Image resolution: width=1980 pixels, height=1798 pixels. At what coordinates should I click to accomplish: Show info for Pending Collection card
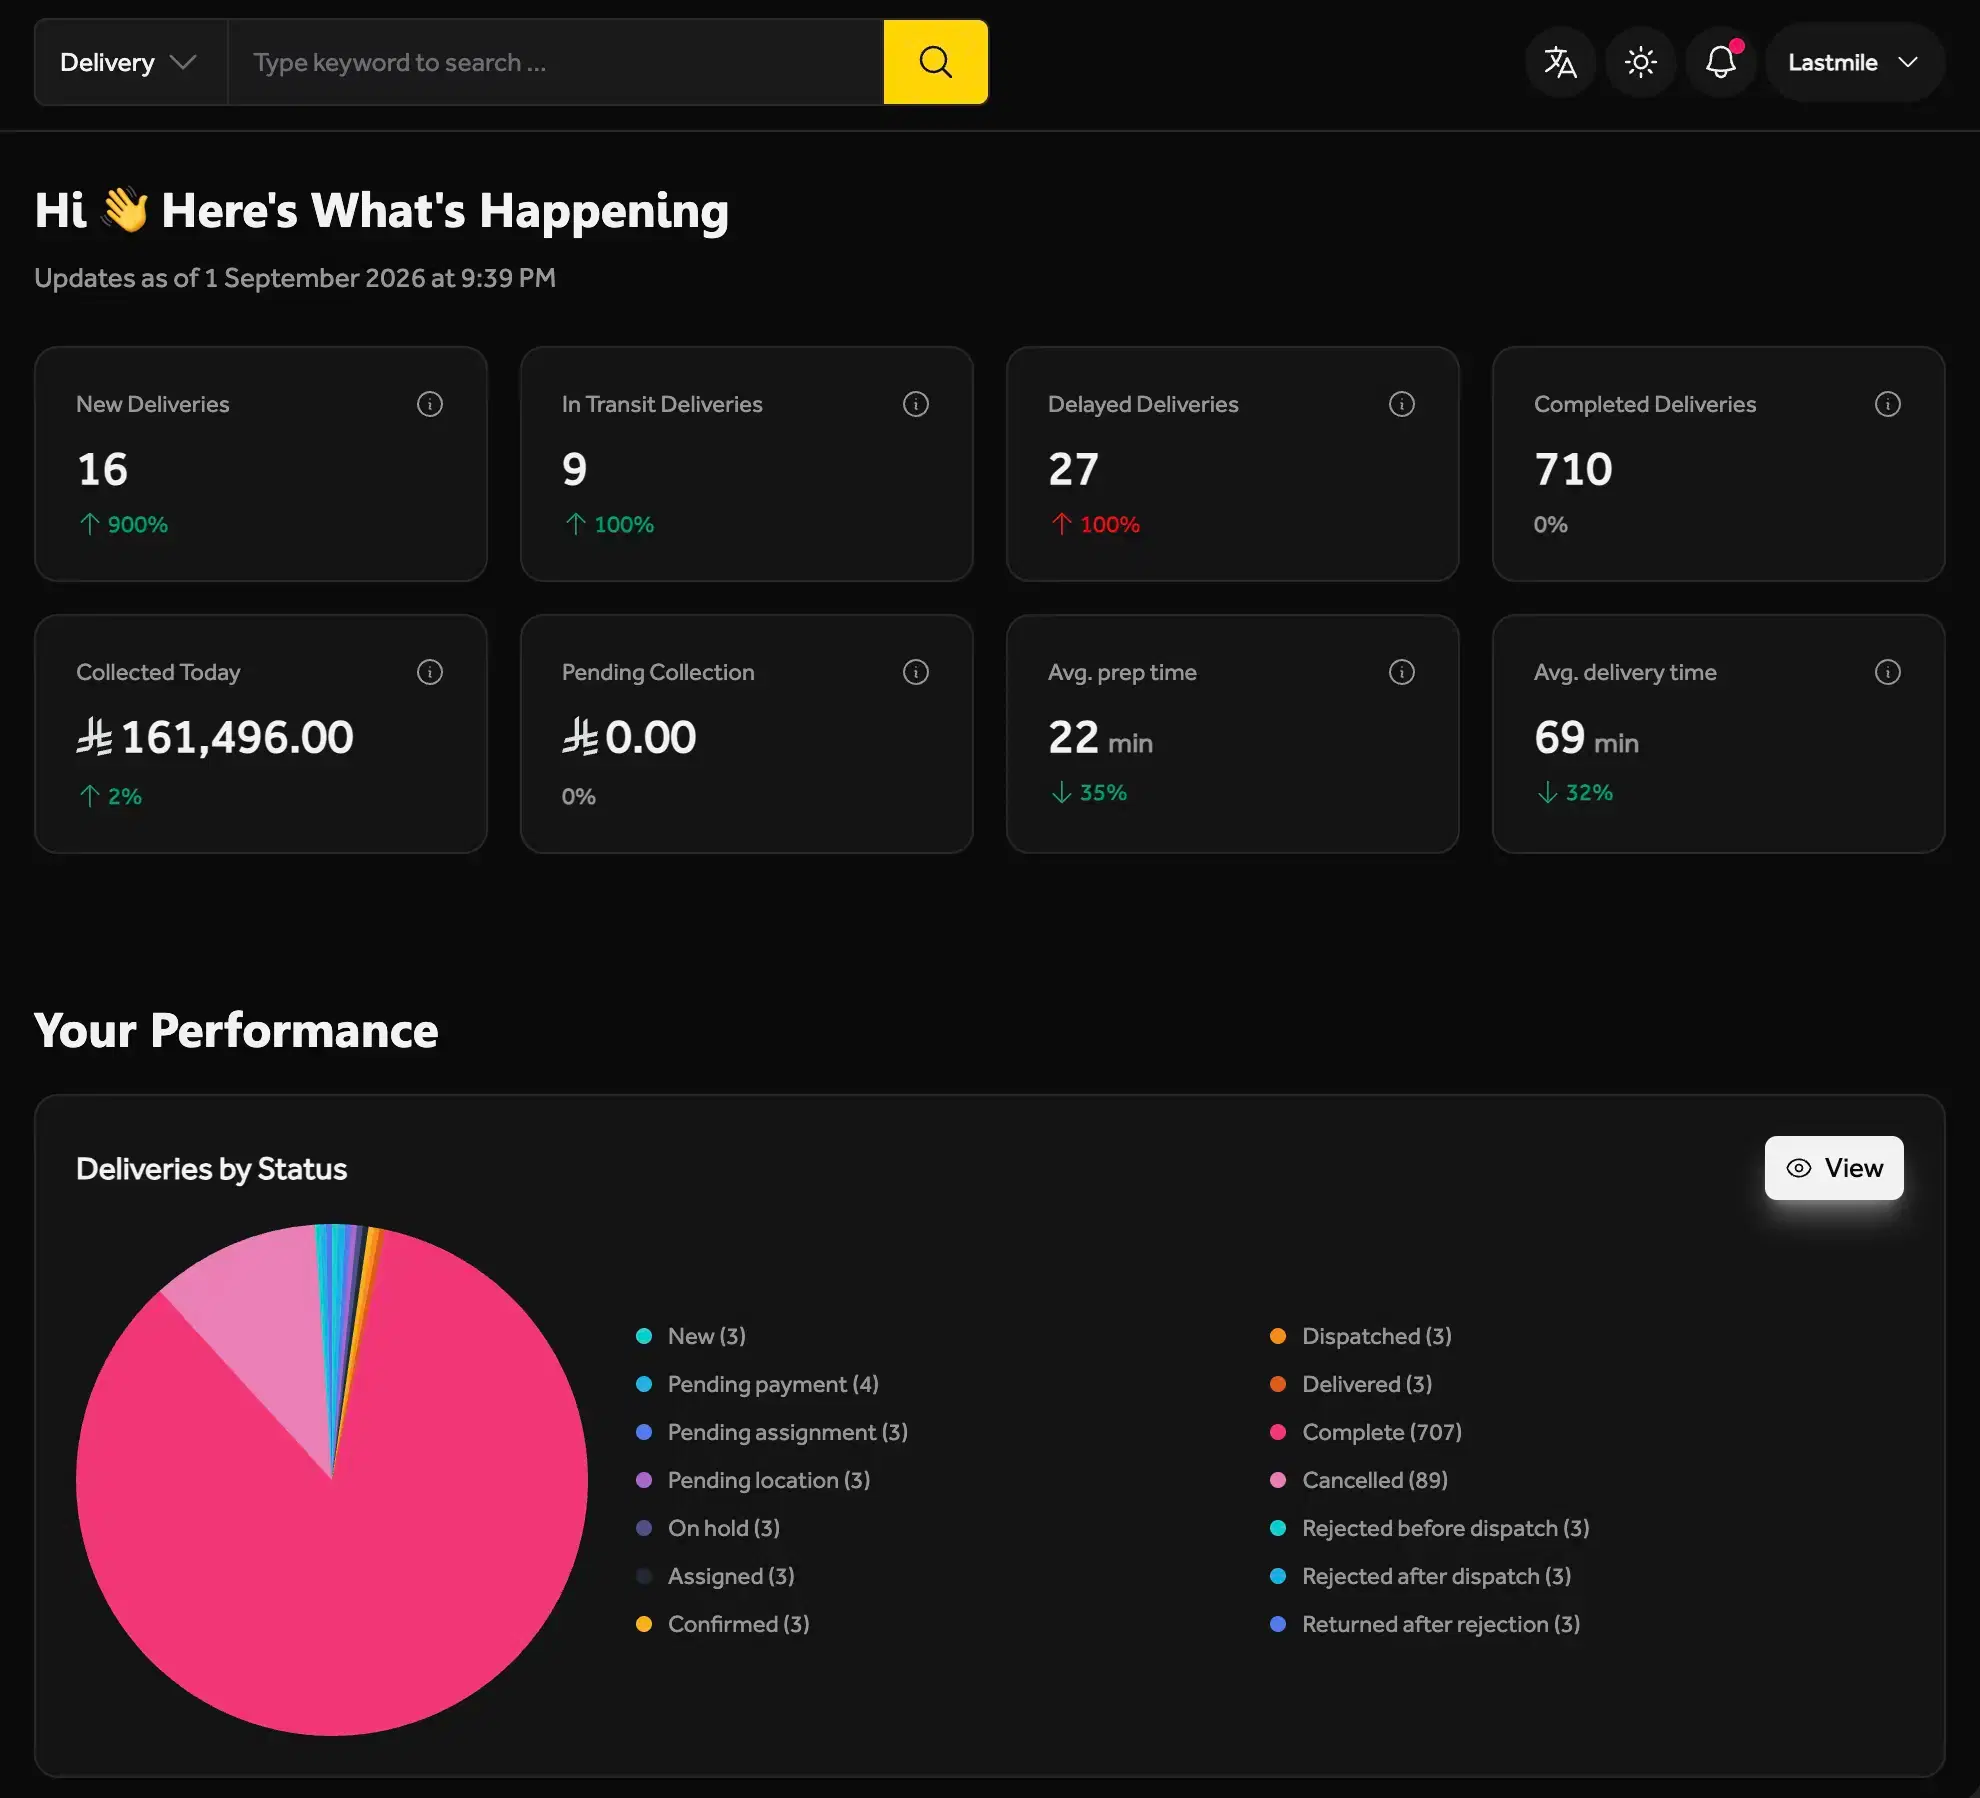click(916, 672)
